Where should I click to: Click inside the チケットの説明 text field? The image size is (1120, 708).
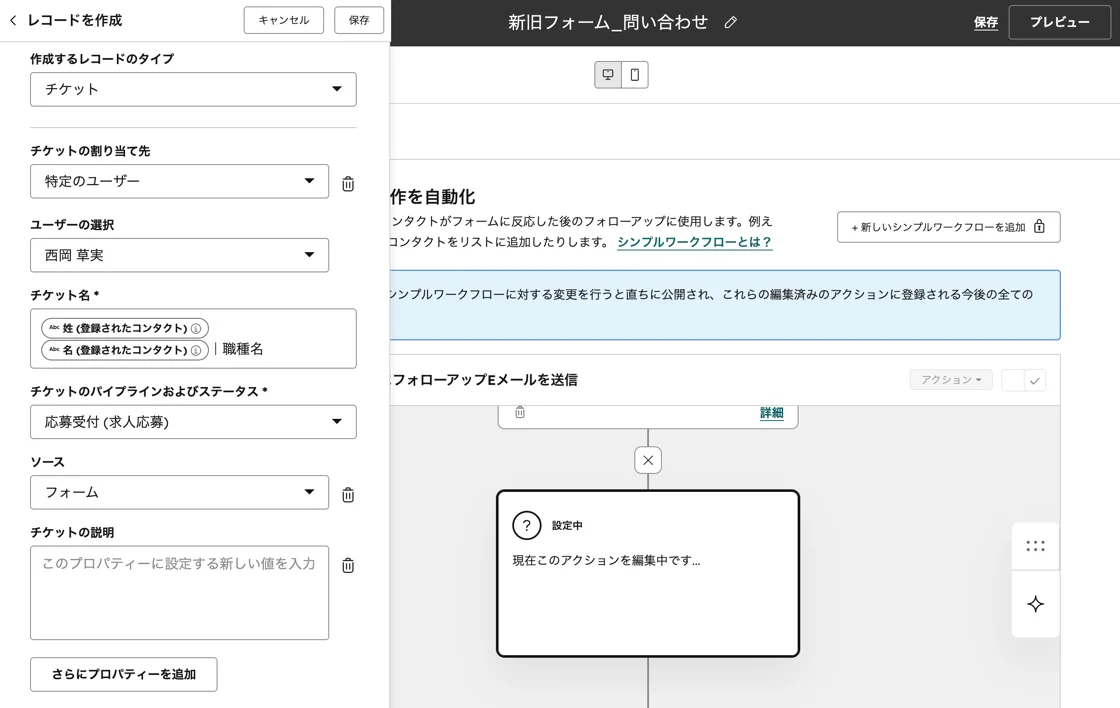179,590
